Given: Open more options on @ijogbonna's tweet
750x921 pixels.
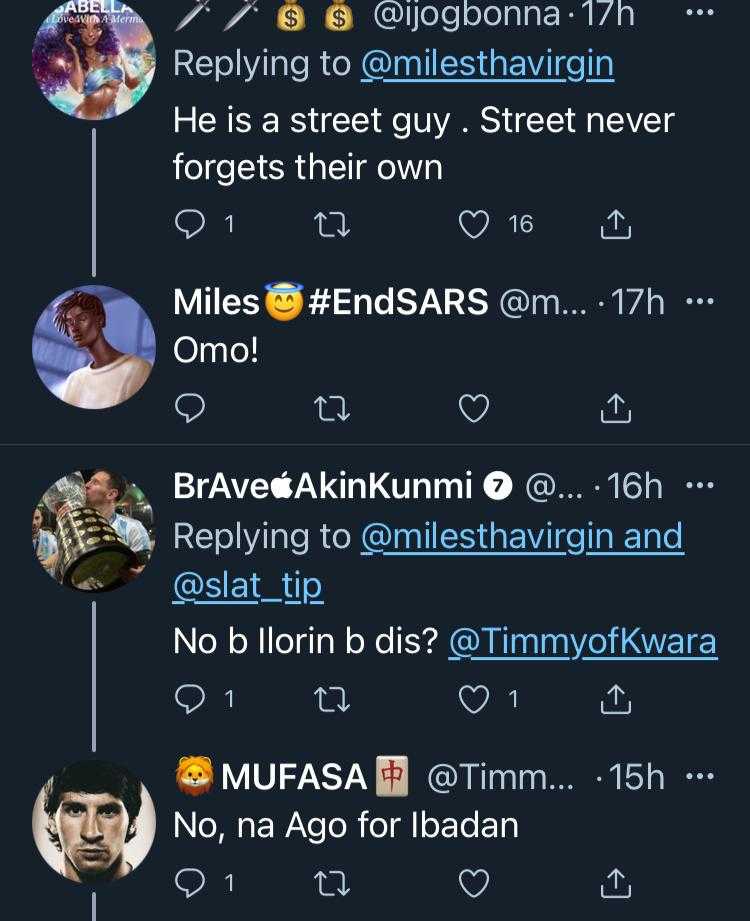Looking at the screenshot, I should (x=699, y=15).
